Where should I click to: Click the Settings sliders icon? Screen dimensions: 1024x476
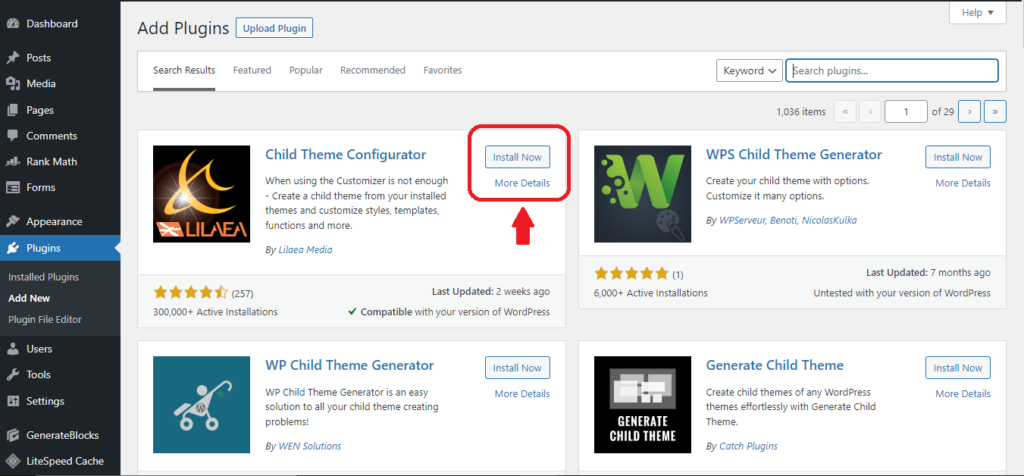click(x=12, y=402)
